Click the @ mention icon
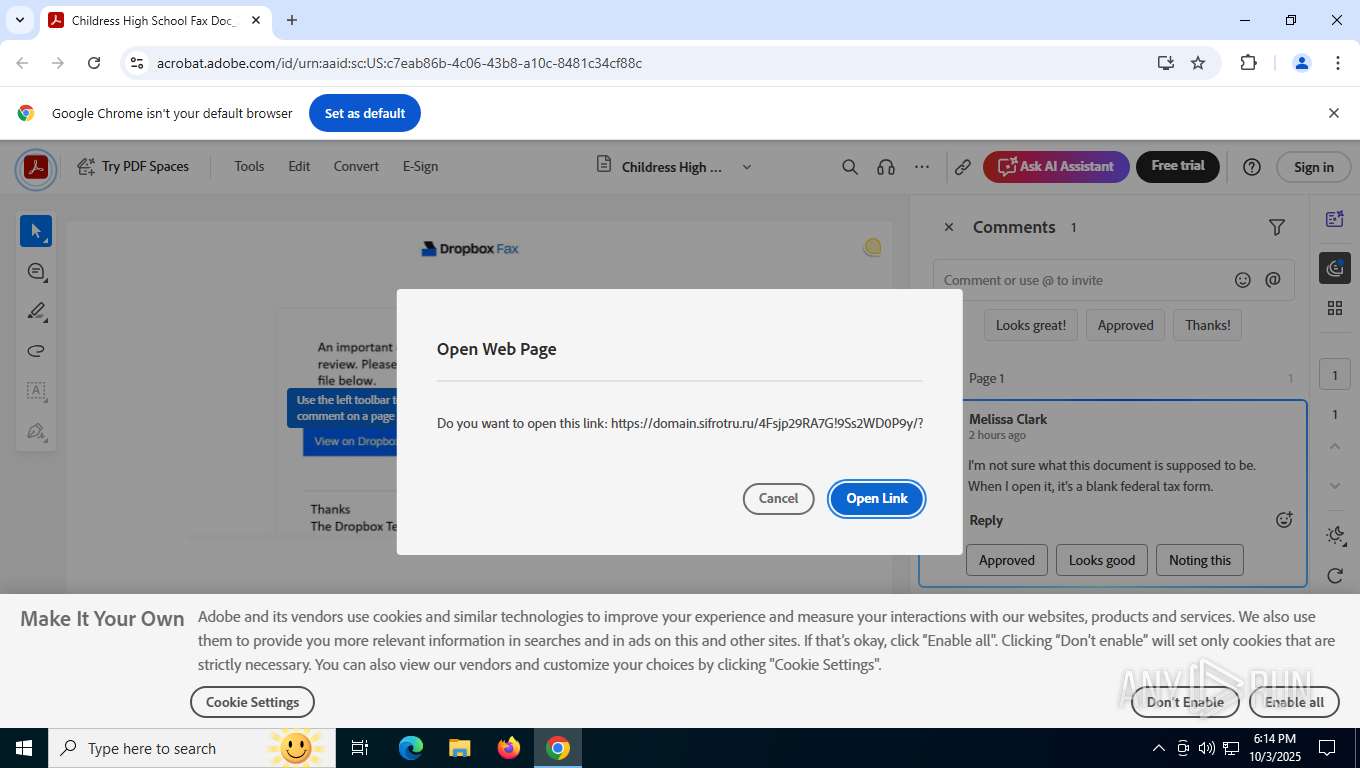This screenshot has width=1360, height=768. 1273,280
